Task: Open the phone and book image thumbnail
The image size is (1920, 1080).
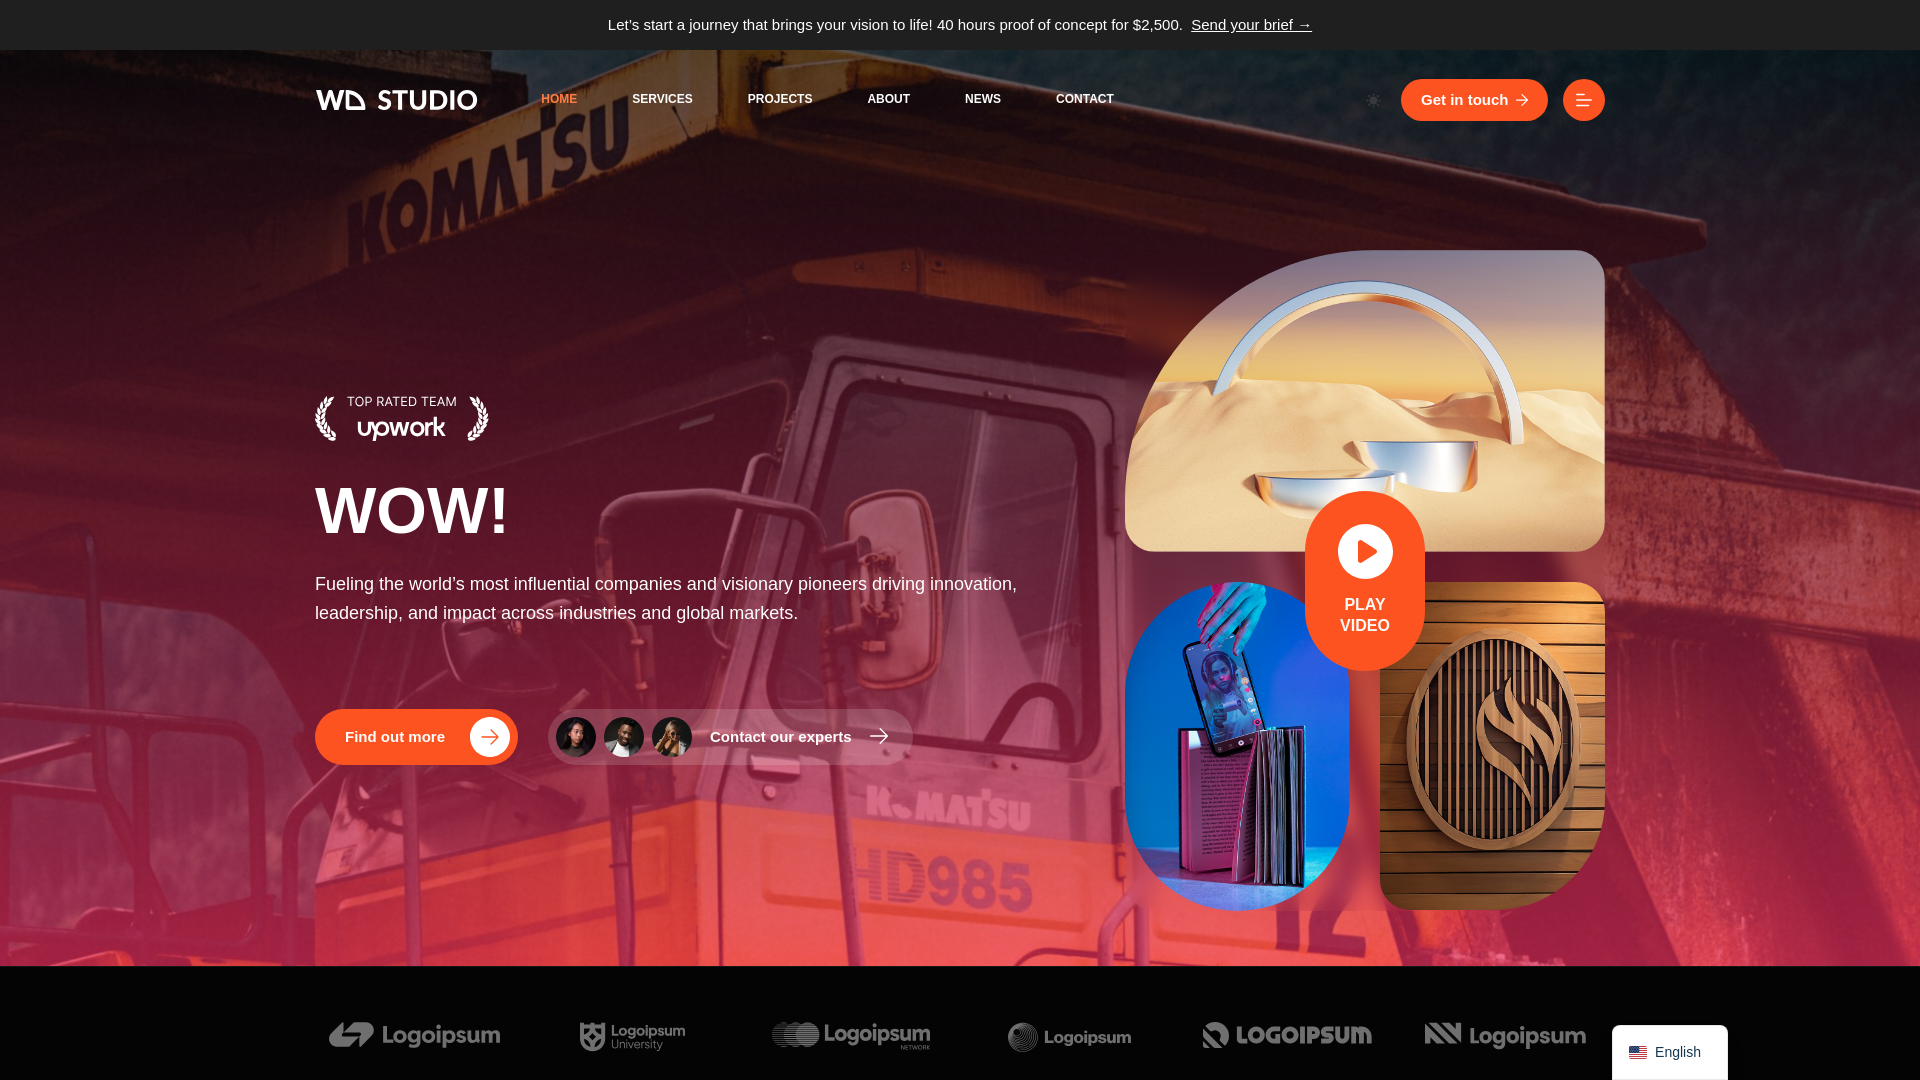Action: (x=1237, y=746)
